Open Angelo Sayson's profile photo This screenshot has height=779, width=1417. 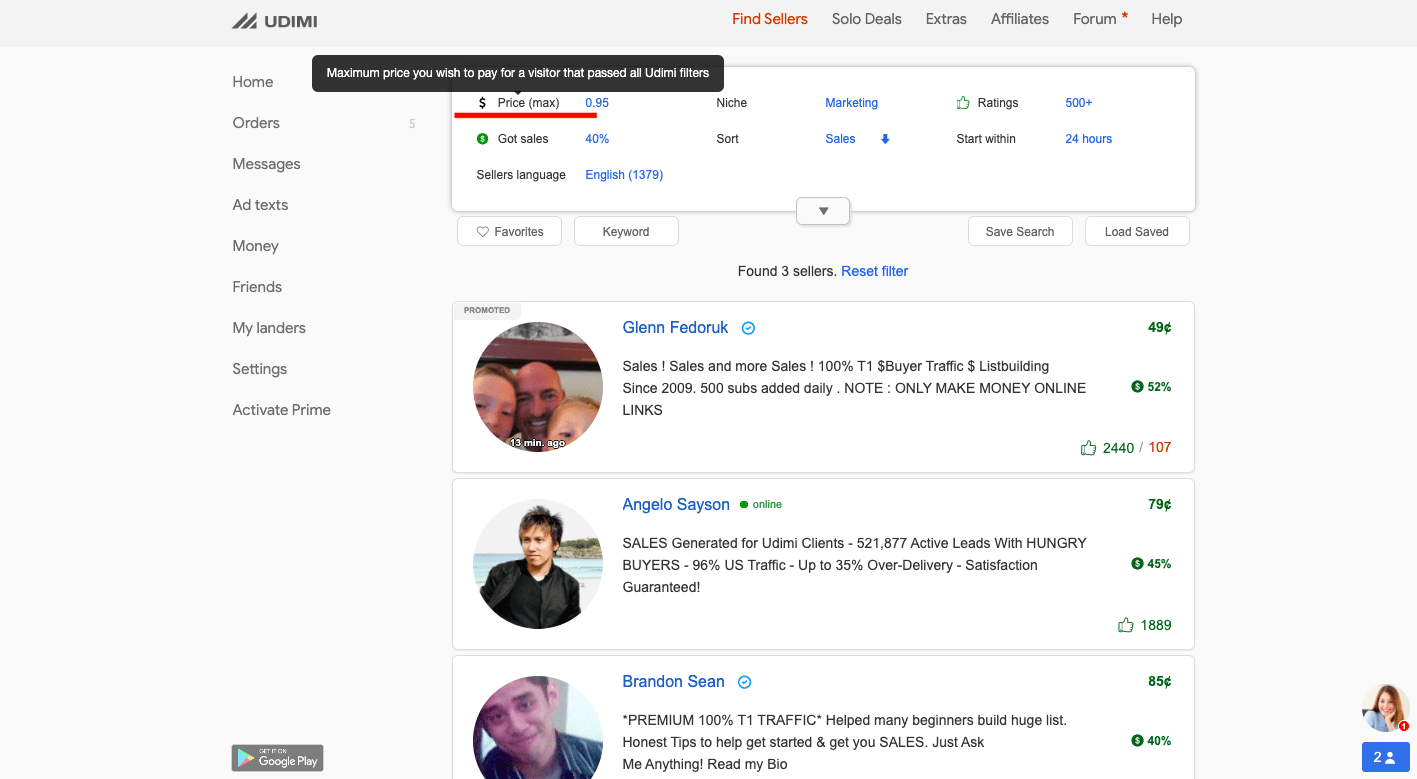538,564
